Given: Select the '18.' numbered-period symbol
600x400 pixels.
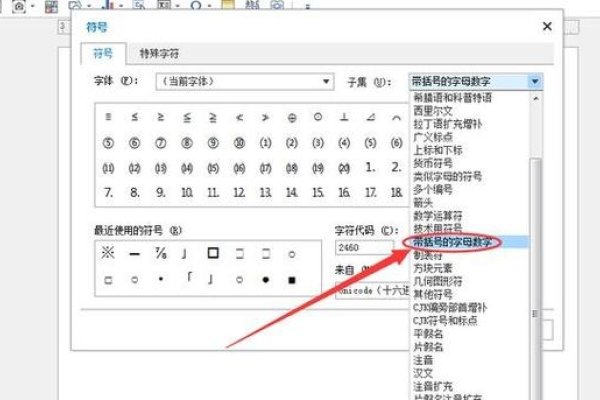Looking at the screenshot, I should 396,192.
